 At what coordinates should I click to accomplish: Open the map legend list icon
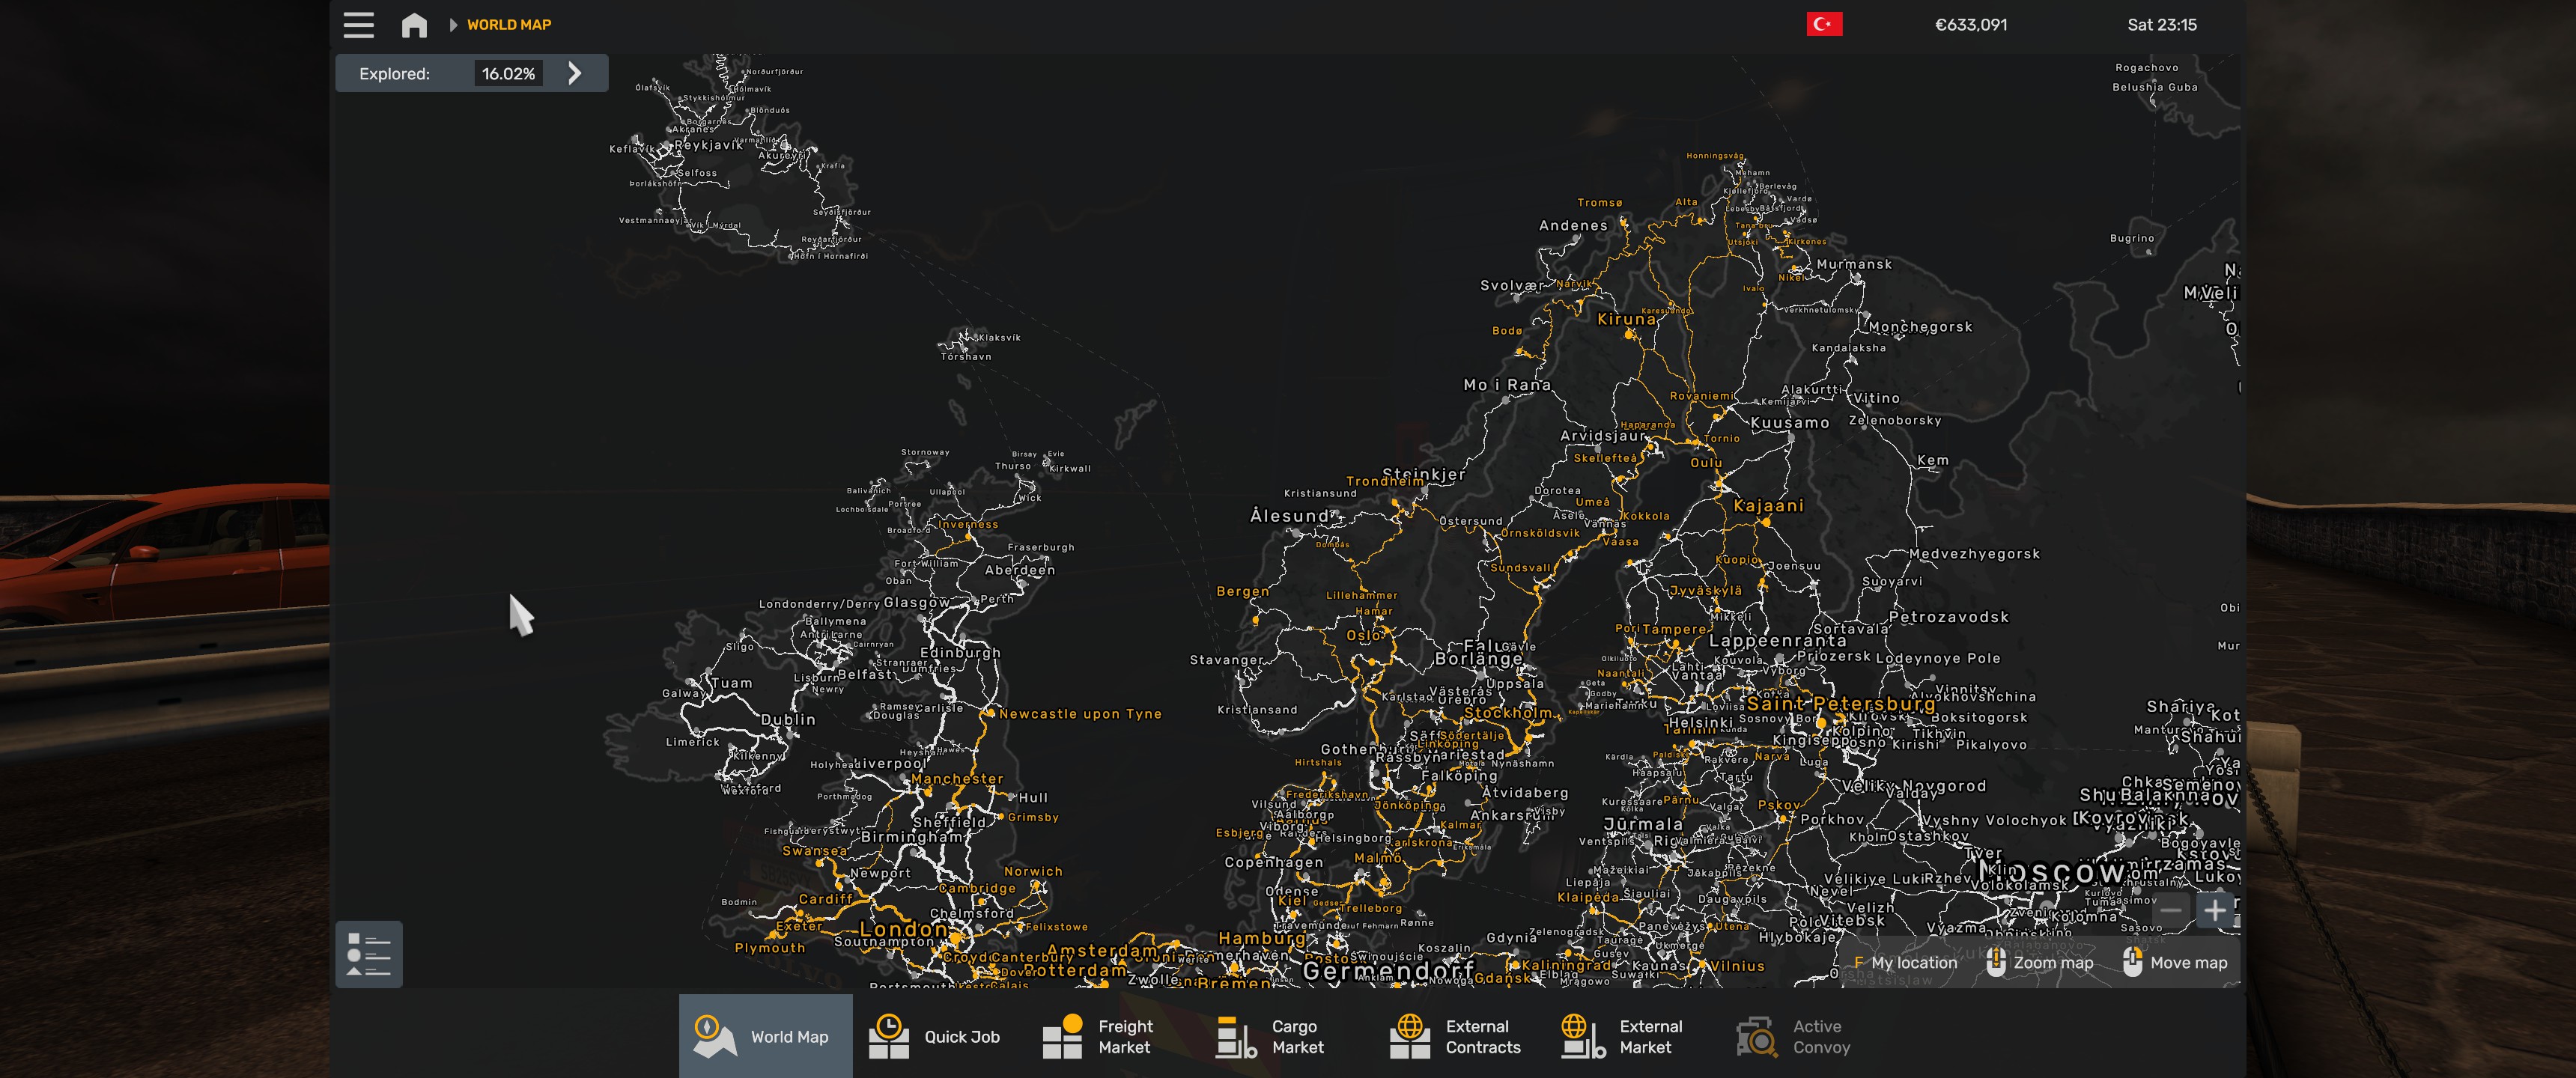point(368,954)
